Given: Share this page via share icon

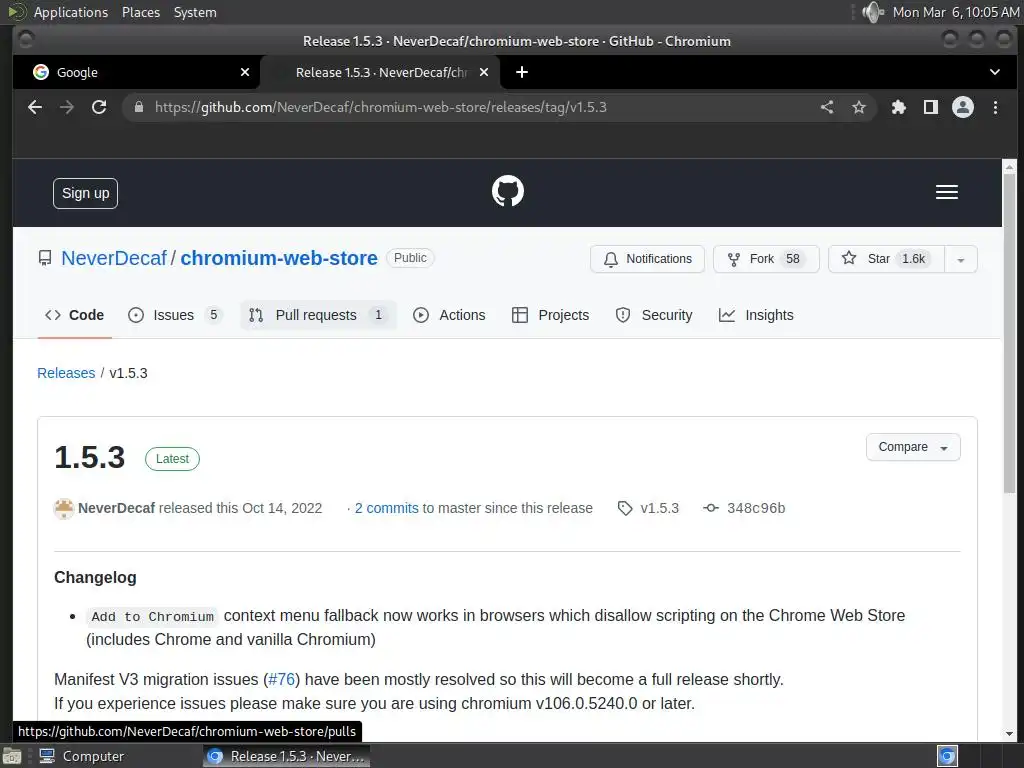Looking at the screenshot, I should 827,107.
